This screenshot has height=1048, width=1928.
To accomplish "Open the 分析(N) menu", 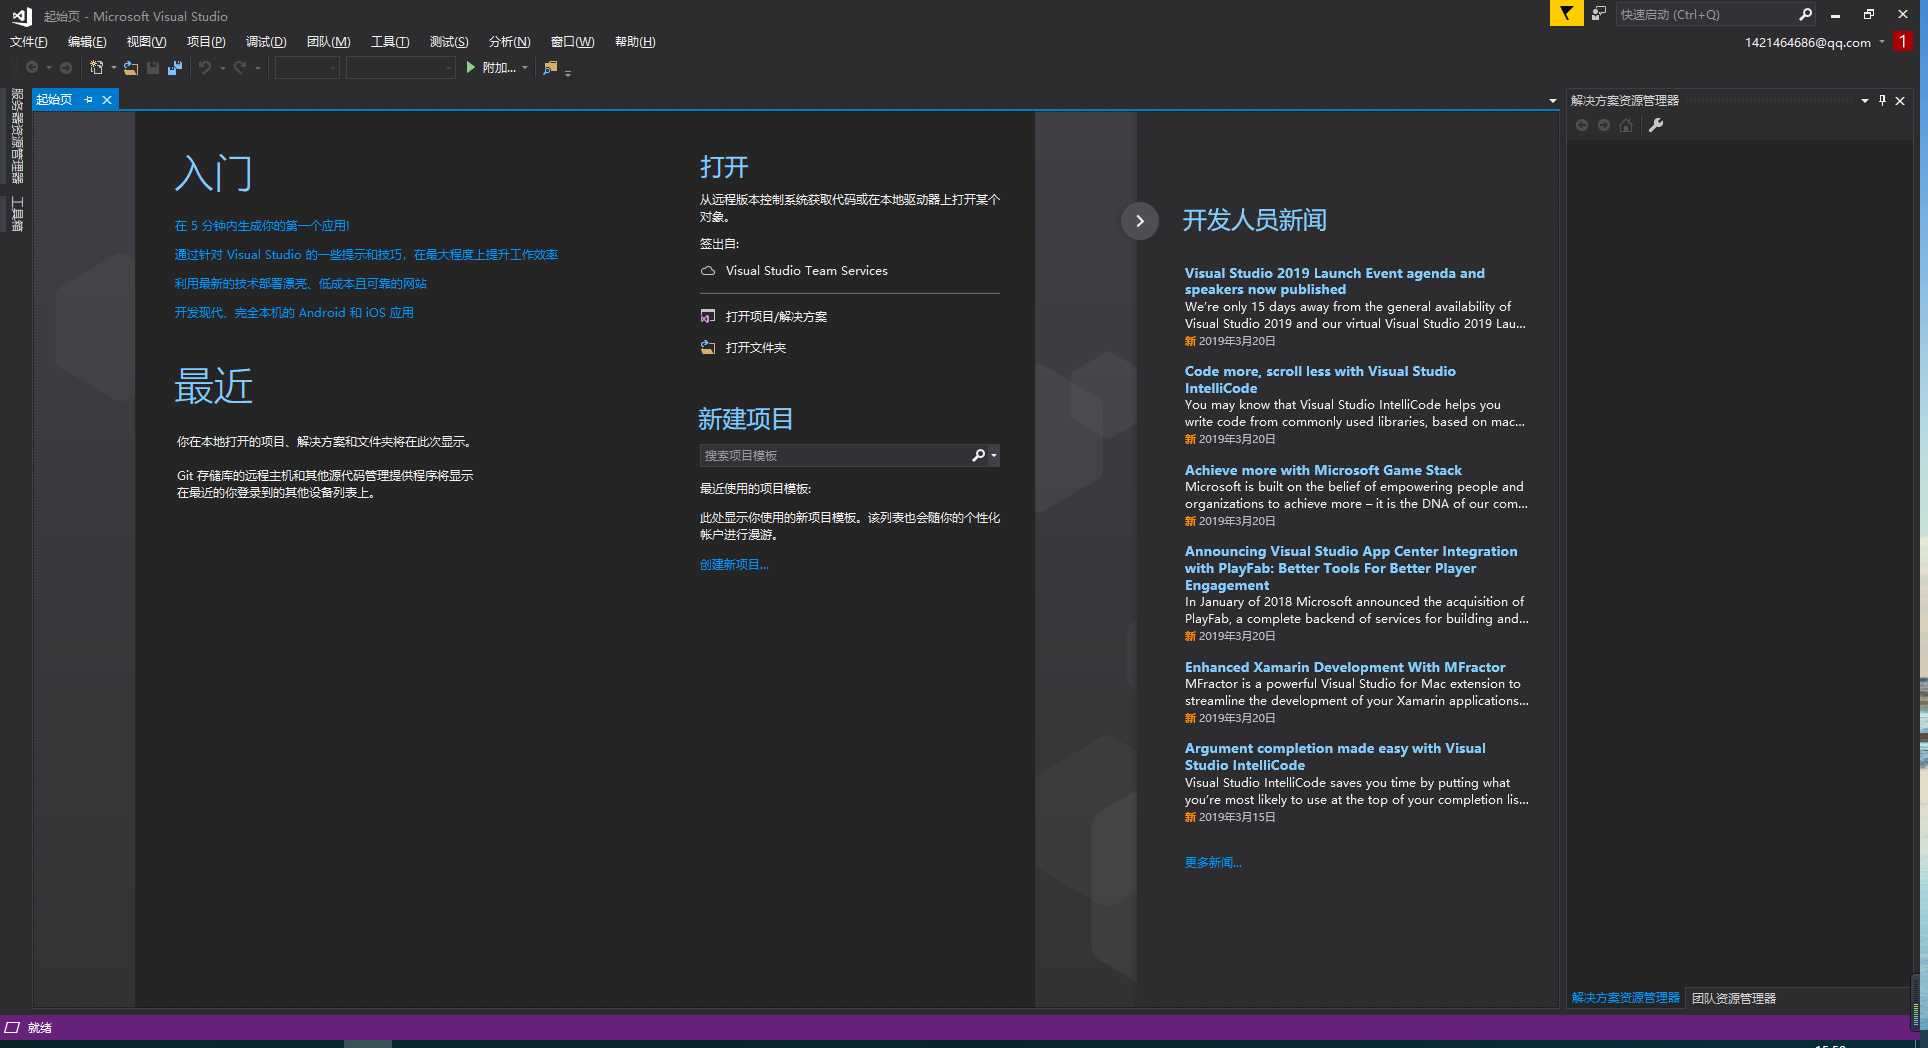I will click(509, 42).
